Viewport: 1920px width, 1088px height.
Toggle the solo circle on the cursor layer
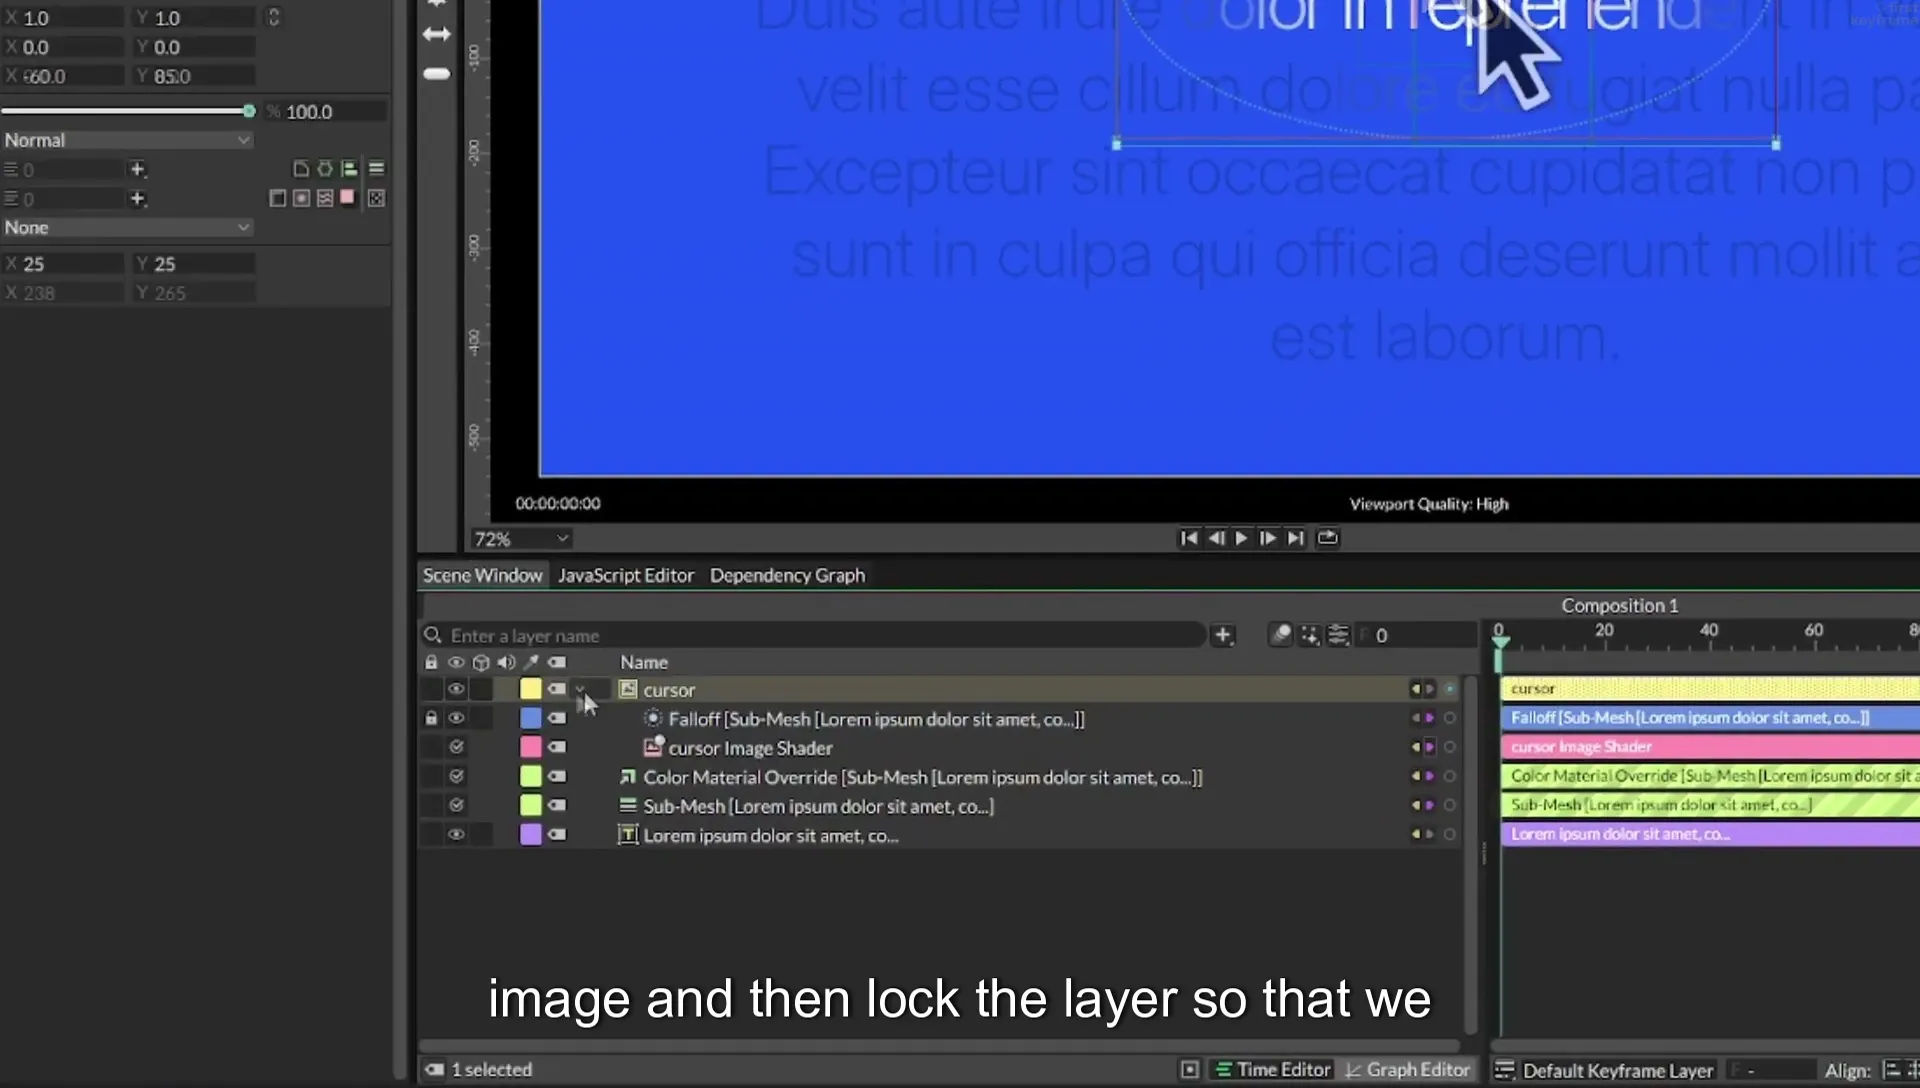point(1449,689)
